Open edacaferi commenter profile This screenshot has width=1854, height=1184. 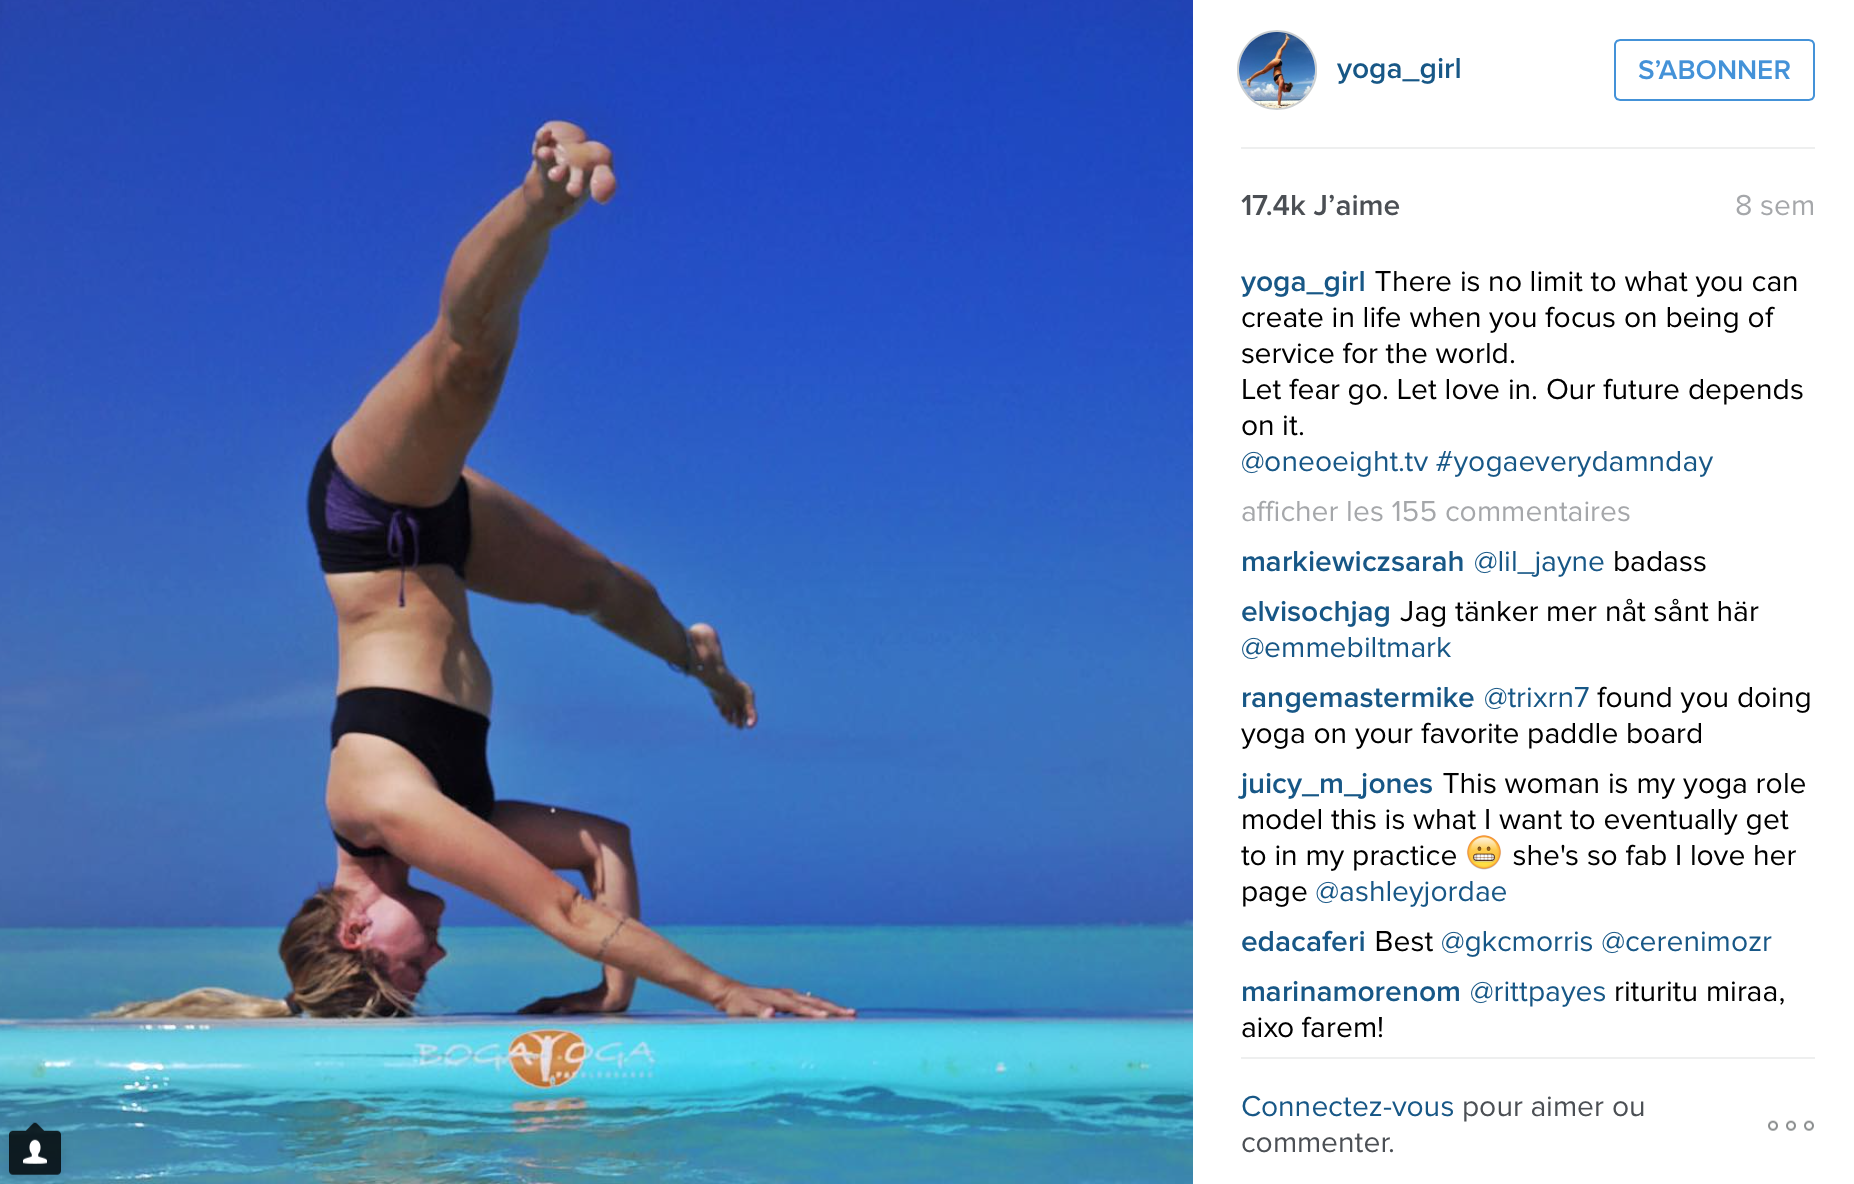[1303, 942]
